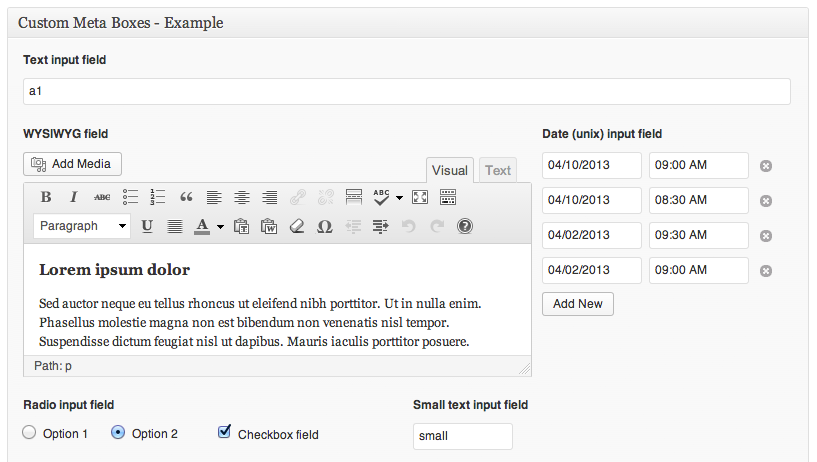Image resolution: width=817 pixels, height=462 pixels.
Task: Center align the text
Action: [242, 197]
